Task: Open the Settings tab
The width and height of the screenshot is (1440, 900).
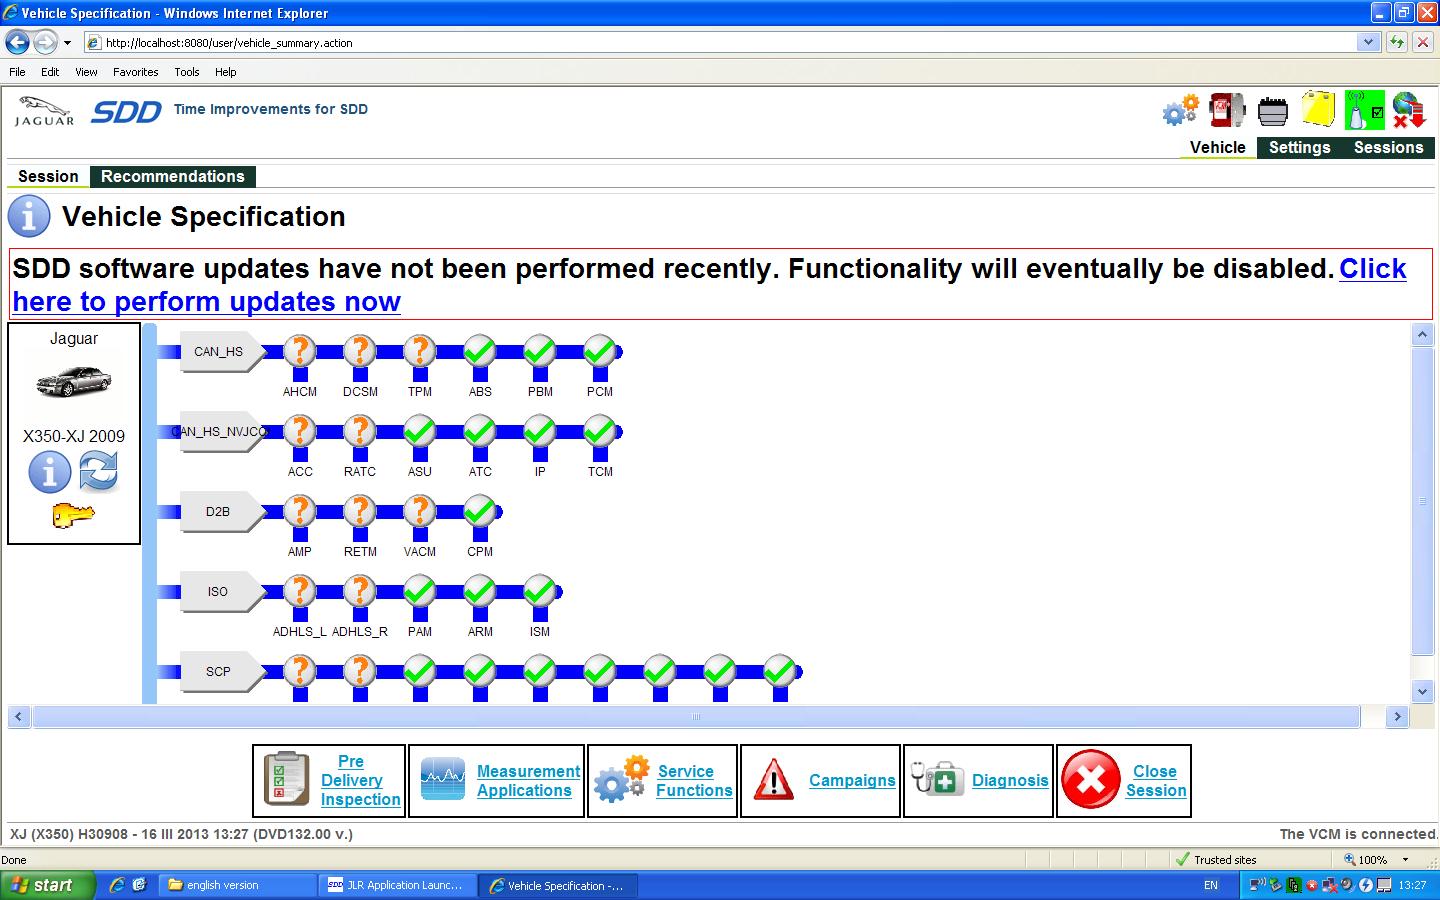Action: pyautogui.click(x=1299, y=148)
